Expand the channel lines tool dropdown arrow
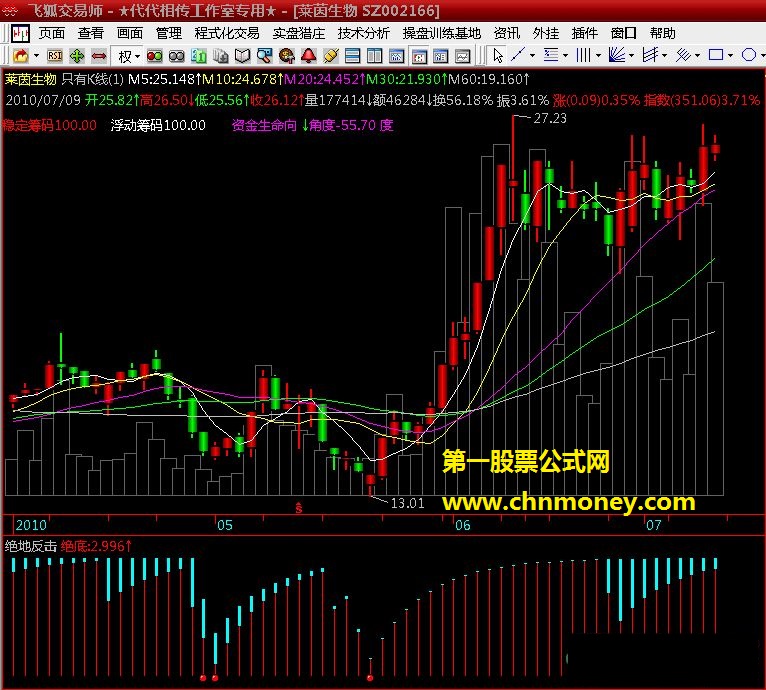 click(x=664, y=56)
